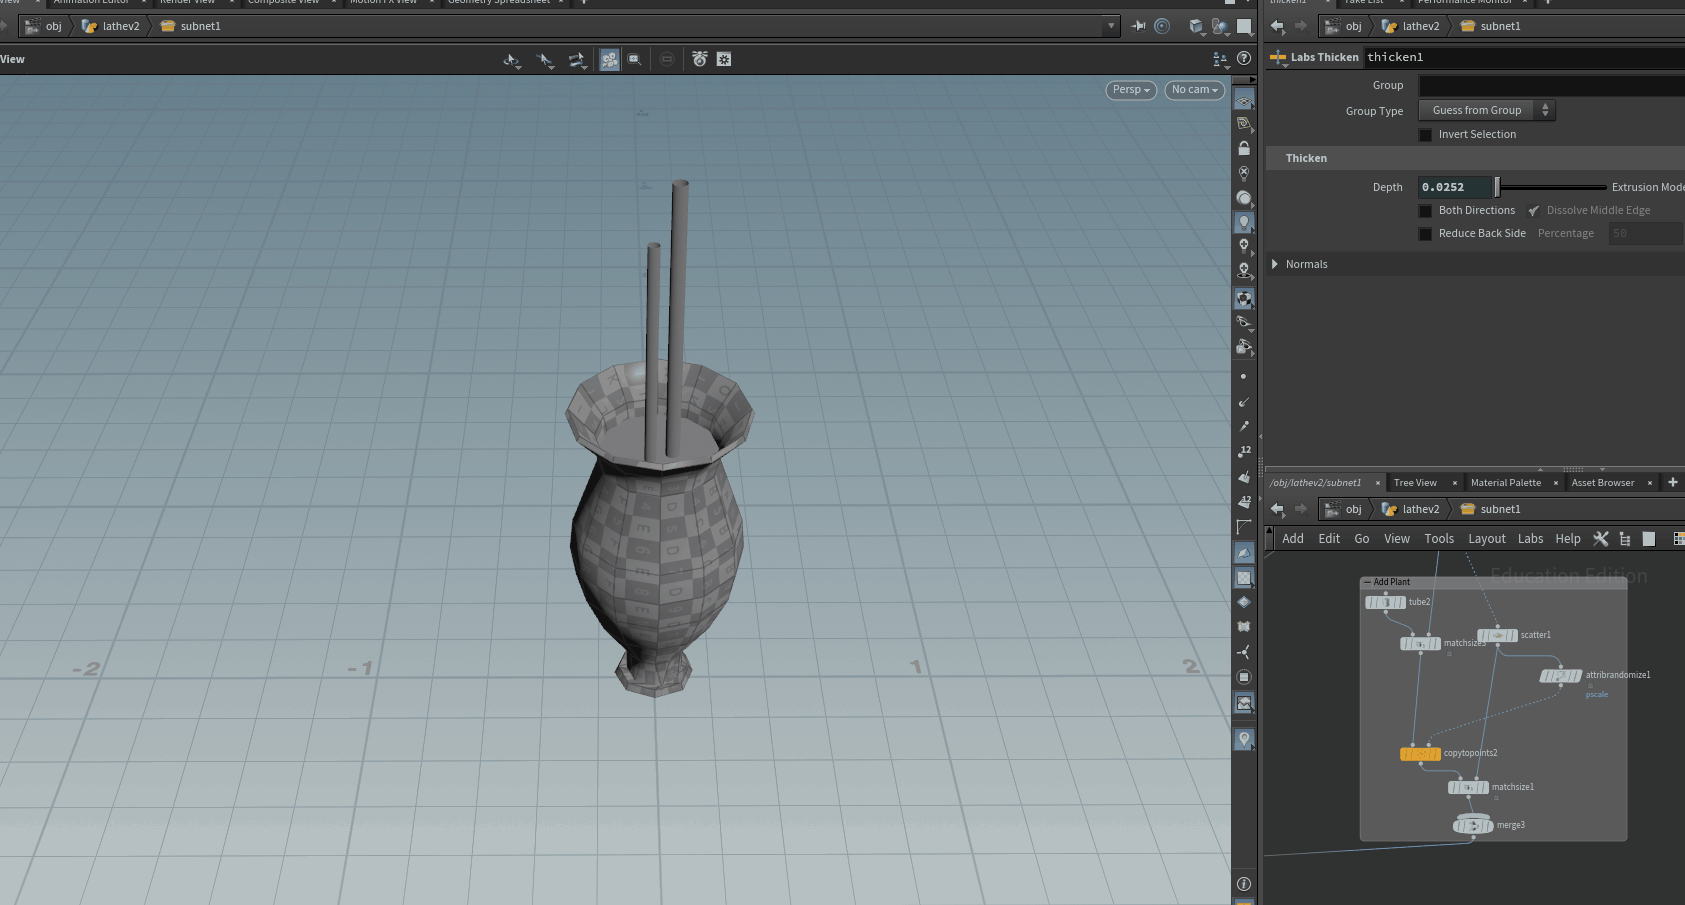
Task: Click the Depth value field 0.0252
Action: tap(1454, 187)
